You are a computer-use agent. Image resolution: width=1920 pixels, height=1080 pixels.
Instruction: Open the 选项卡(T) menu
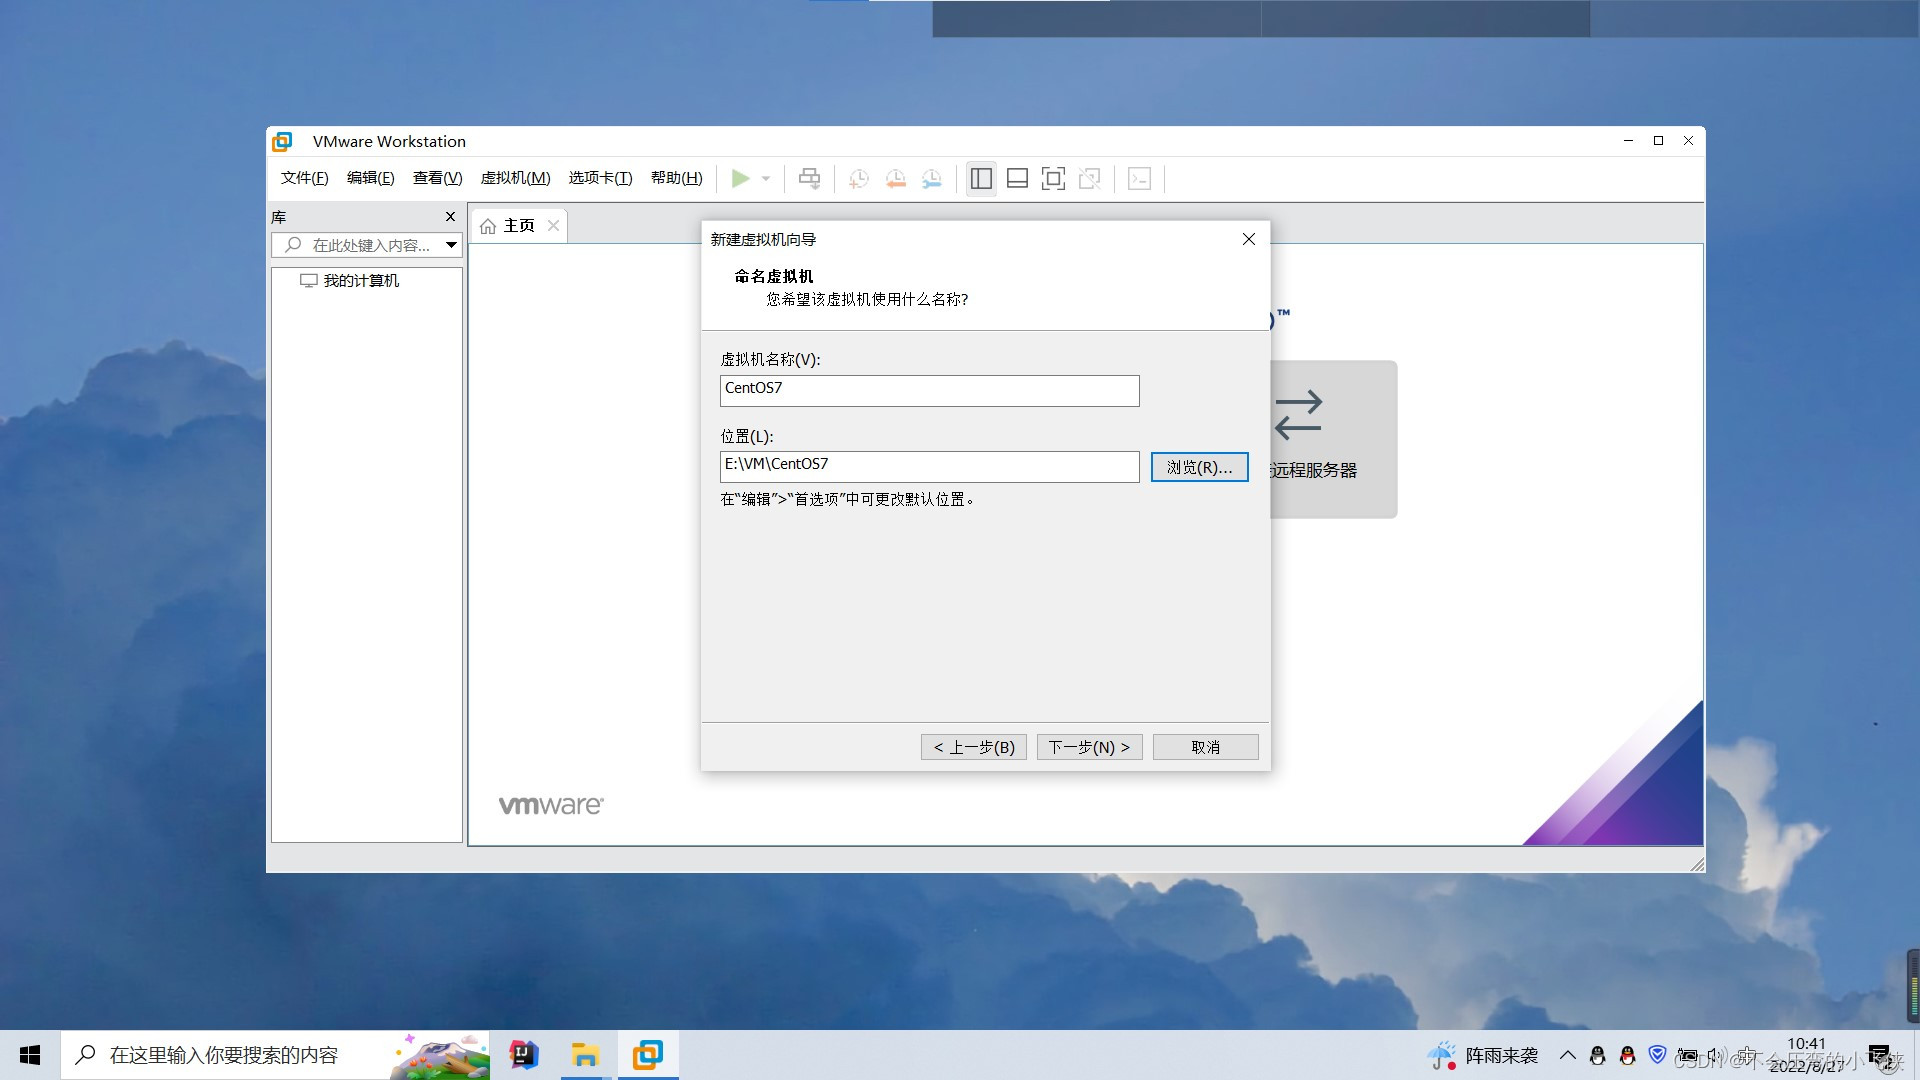[x=600, y=178]
